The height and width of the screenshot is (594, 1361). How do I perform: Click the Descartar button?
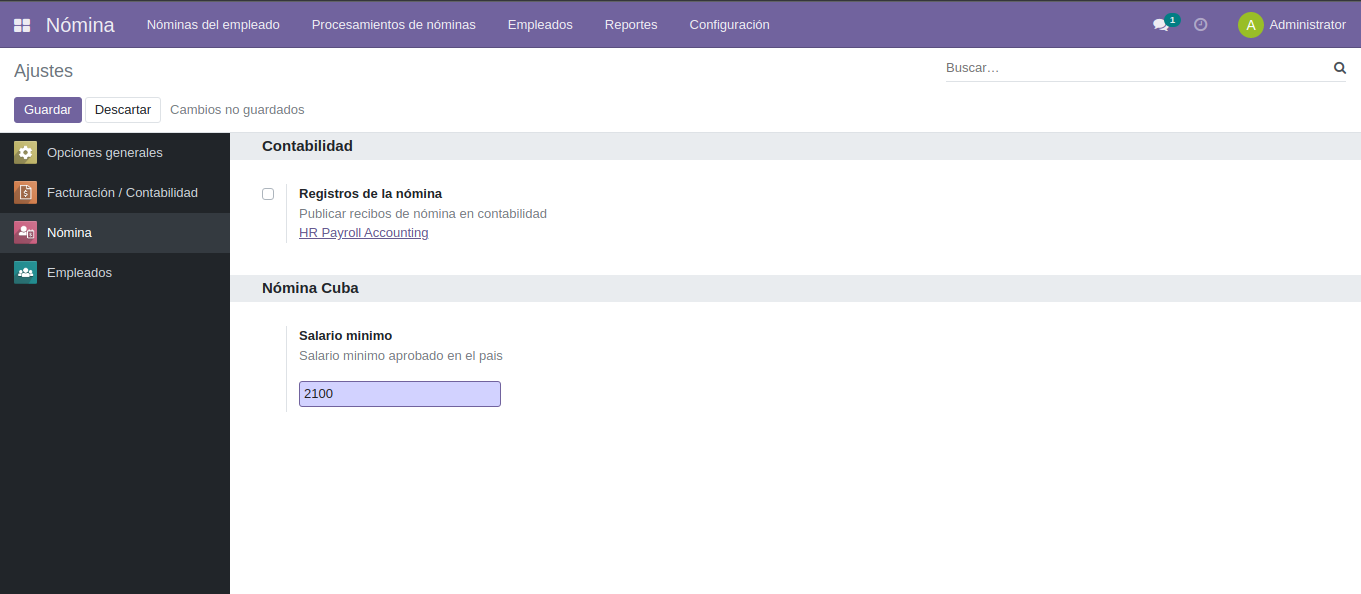coord(122,109)
